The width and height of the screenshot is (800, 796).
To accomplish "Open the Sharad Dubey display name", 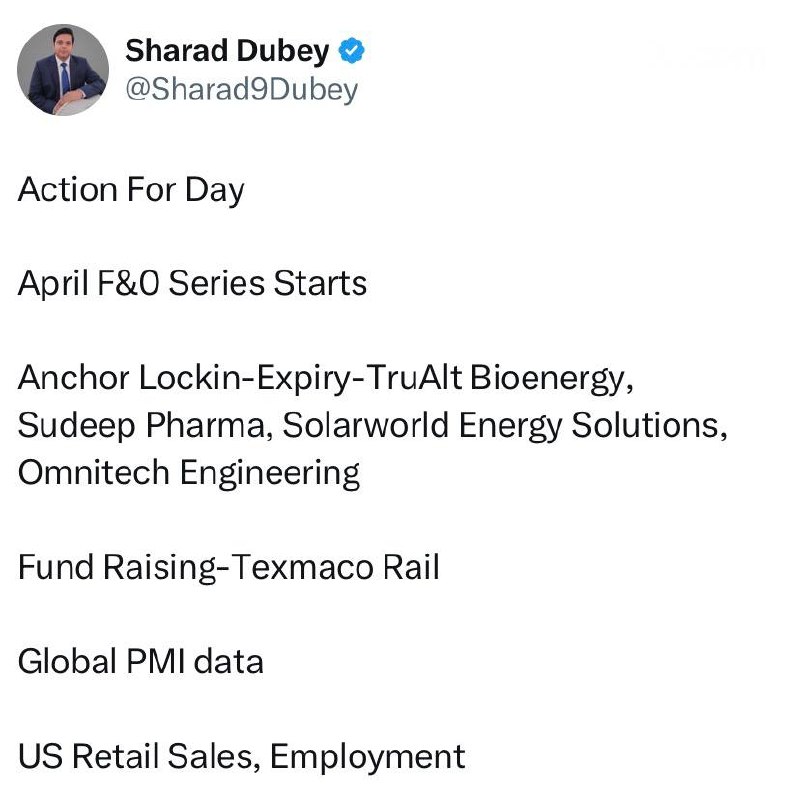I will click(227, 50).
